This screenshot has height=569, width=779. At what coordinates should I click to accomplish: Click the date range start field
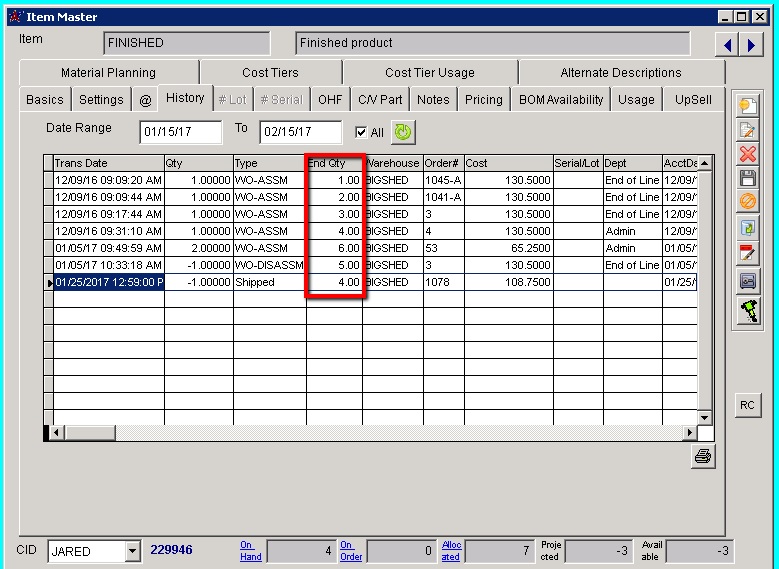(x=181, y=132)
